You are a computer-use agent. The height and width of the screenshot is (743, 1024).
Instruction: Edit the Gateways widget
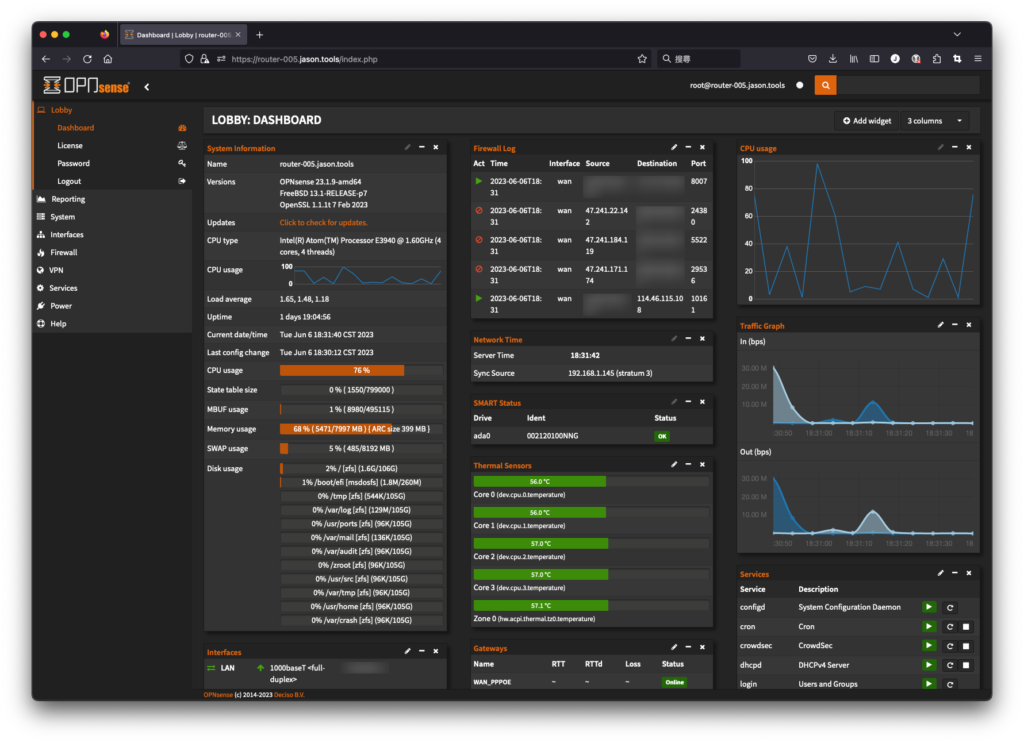(674, 647)
